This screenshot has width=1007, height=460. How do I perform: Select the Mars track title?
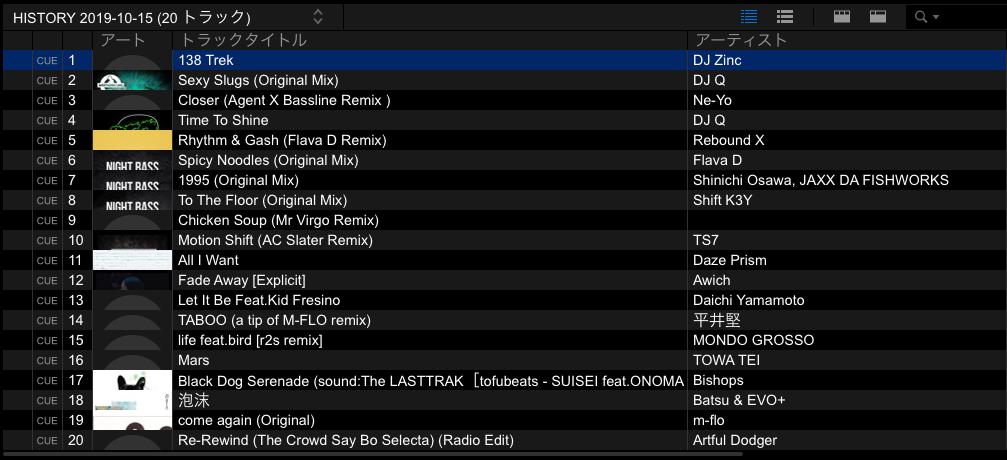[x=193, y=360]
